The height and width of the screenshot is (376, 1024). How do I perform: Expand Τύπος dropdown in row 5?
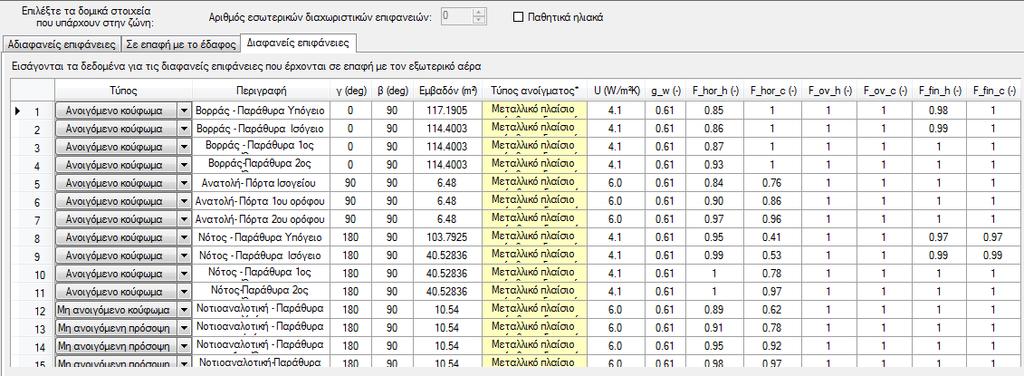[184, 183]
